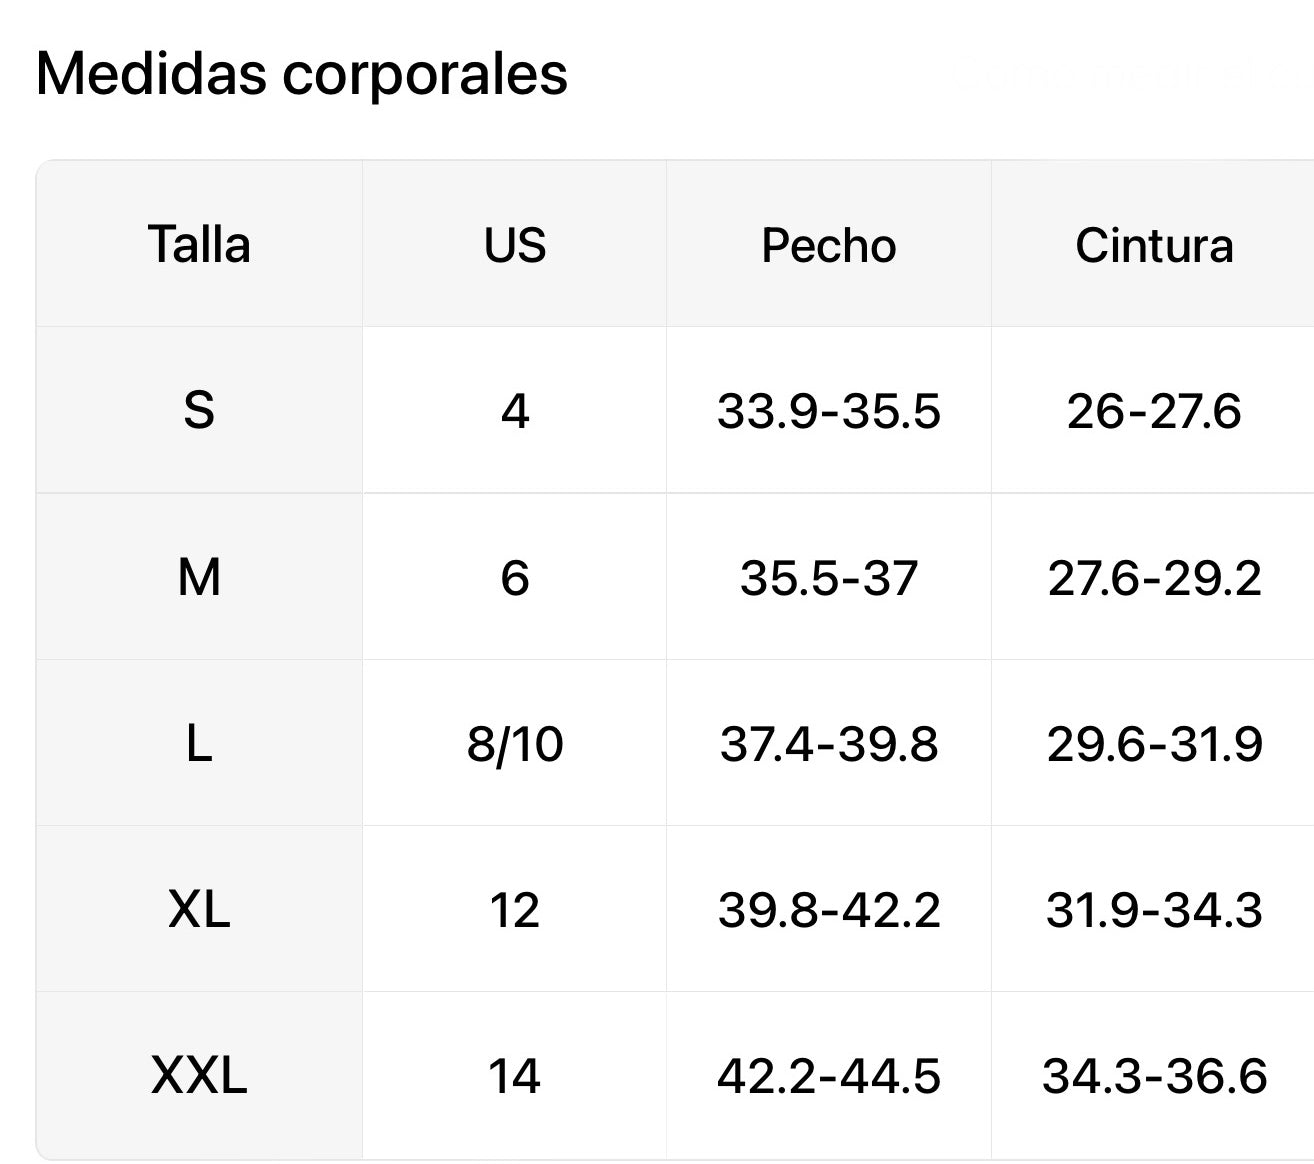This screenshot has height=1164, width=1314.
Task: Select the L size row label
Action: [199, 743]
